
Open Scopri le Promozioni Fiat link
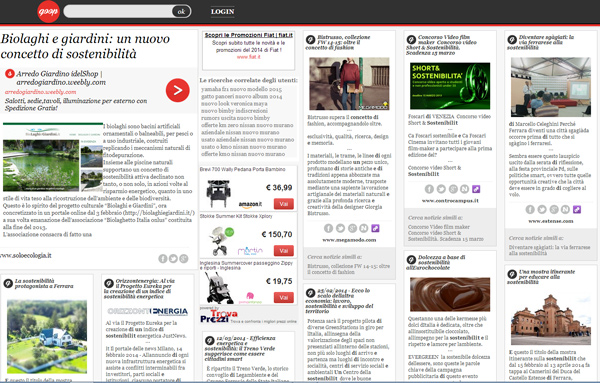[x=249, y=35]
